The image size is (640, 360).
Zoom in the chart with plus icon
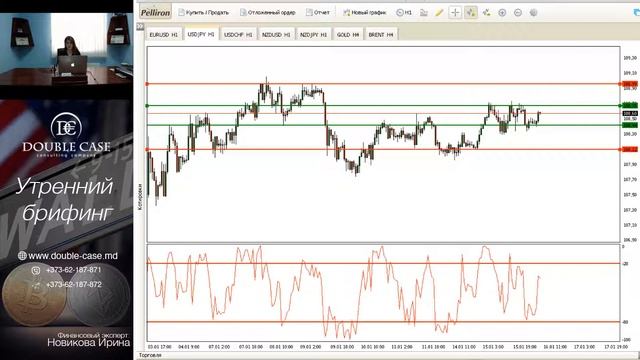pos(502,13)
